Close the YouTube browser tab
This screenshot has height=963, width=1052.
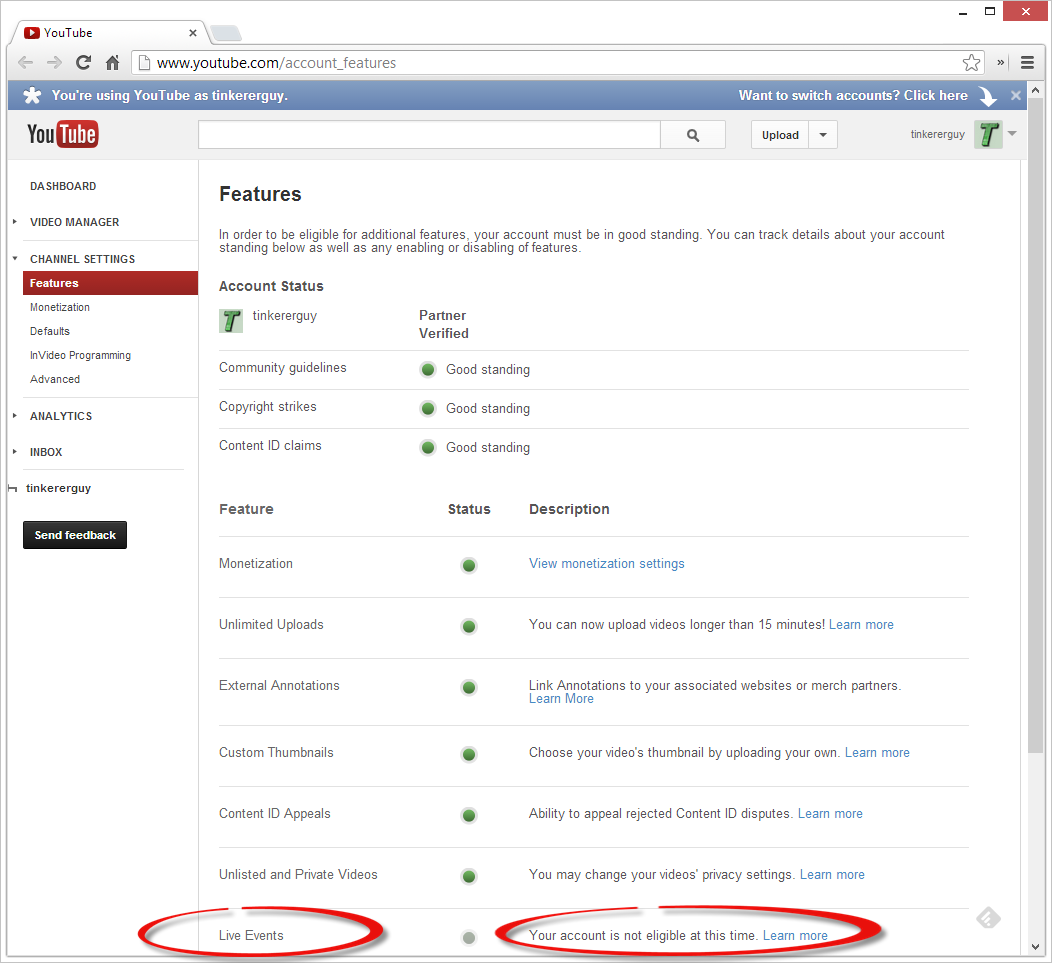[x=193, y=33]
